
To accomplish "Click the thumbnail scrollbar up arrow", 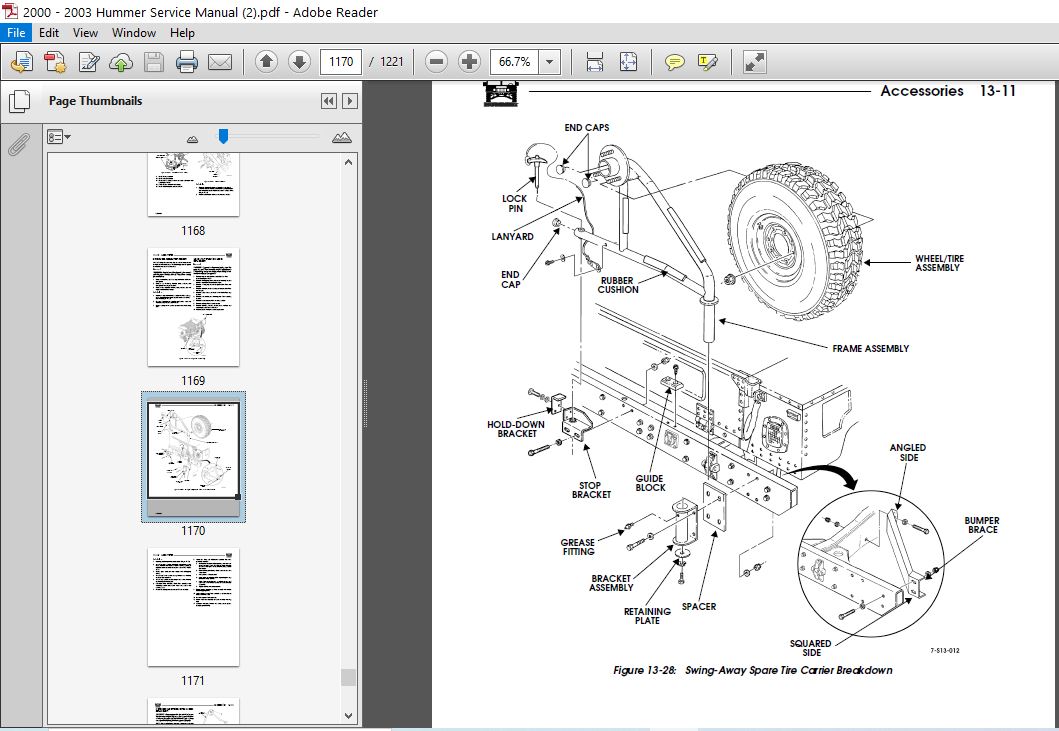I will pos(348,162).
